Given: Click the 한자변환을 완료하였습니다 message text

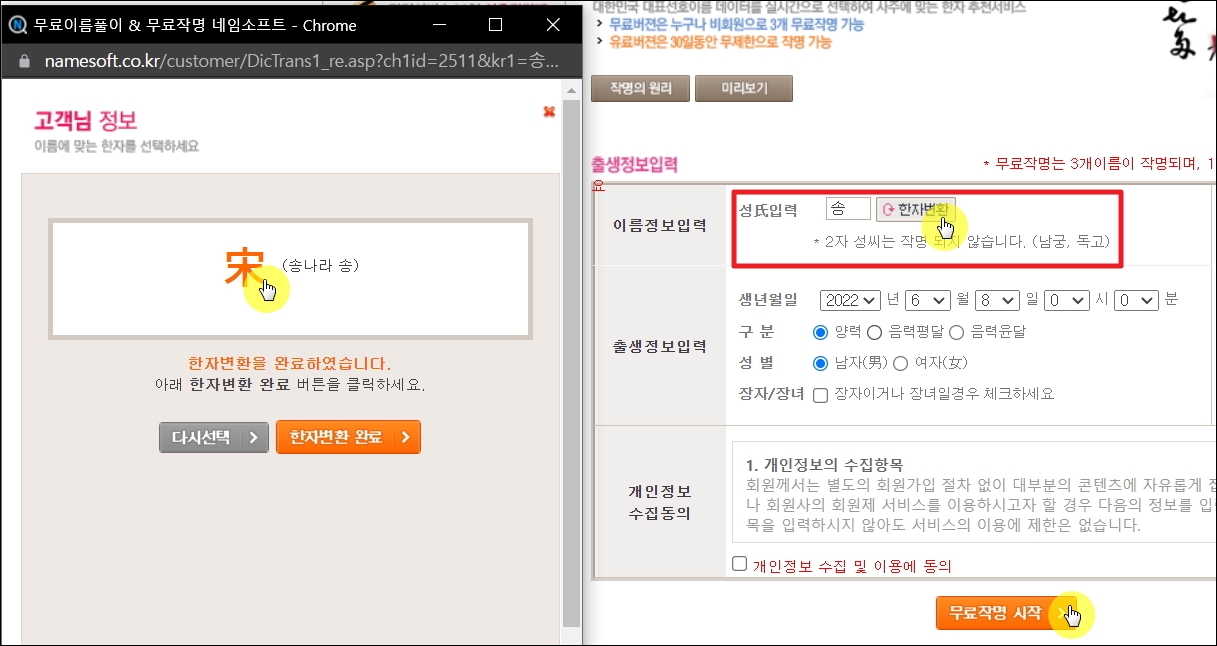Looking at the screenshot, I should coord(290,364).
